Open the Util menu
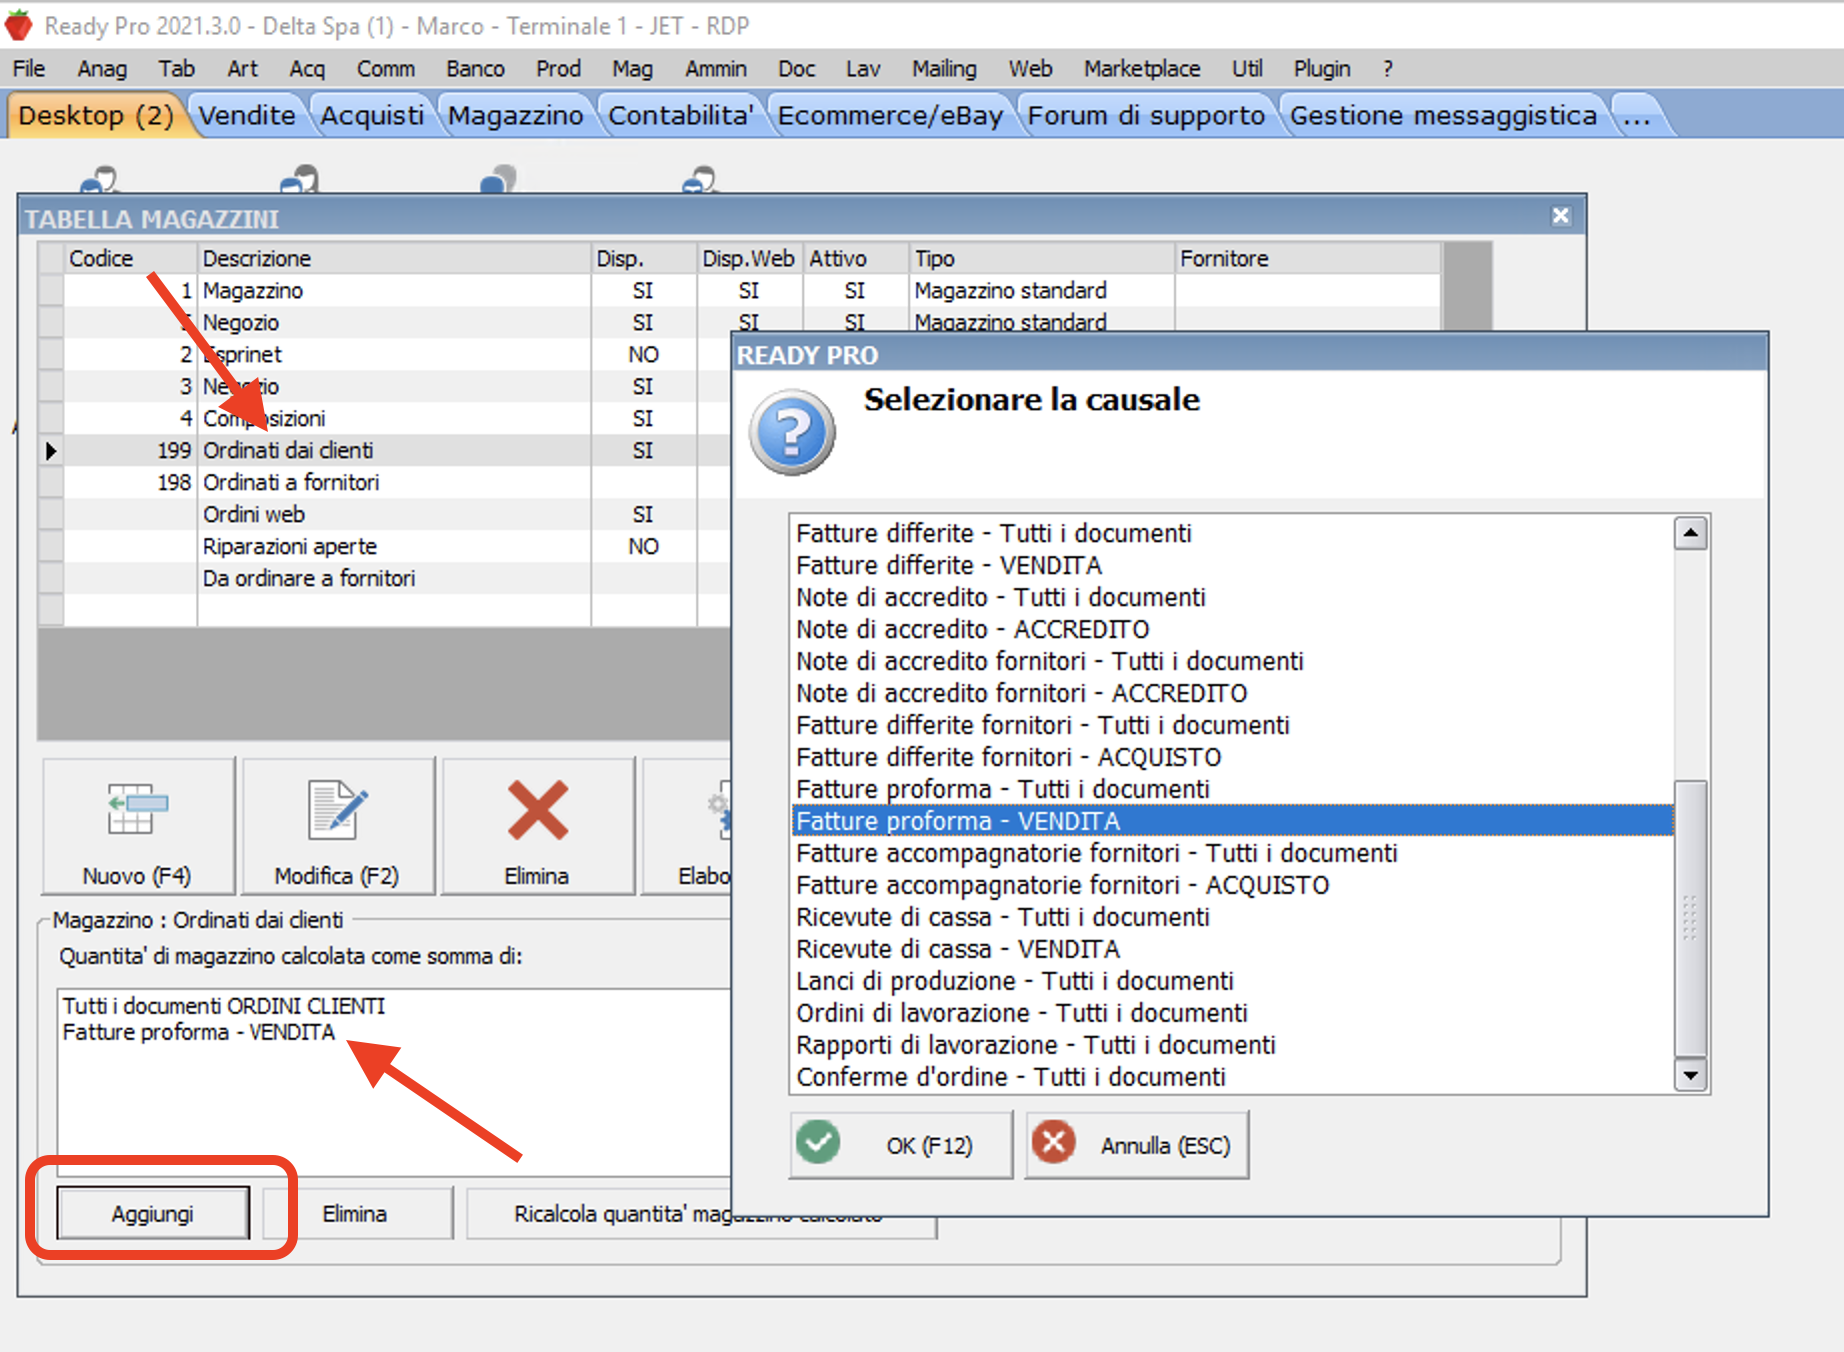 pyautogui.click(x=1247, y=68)
